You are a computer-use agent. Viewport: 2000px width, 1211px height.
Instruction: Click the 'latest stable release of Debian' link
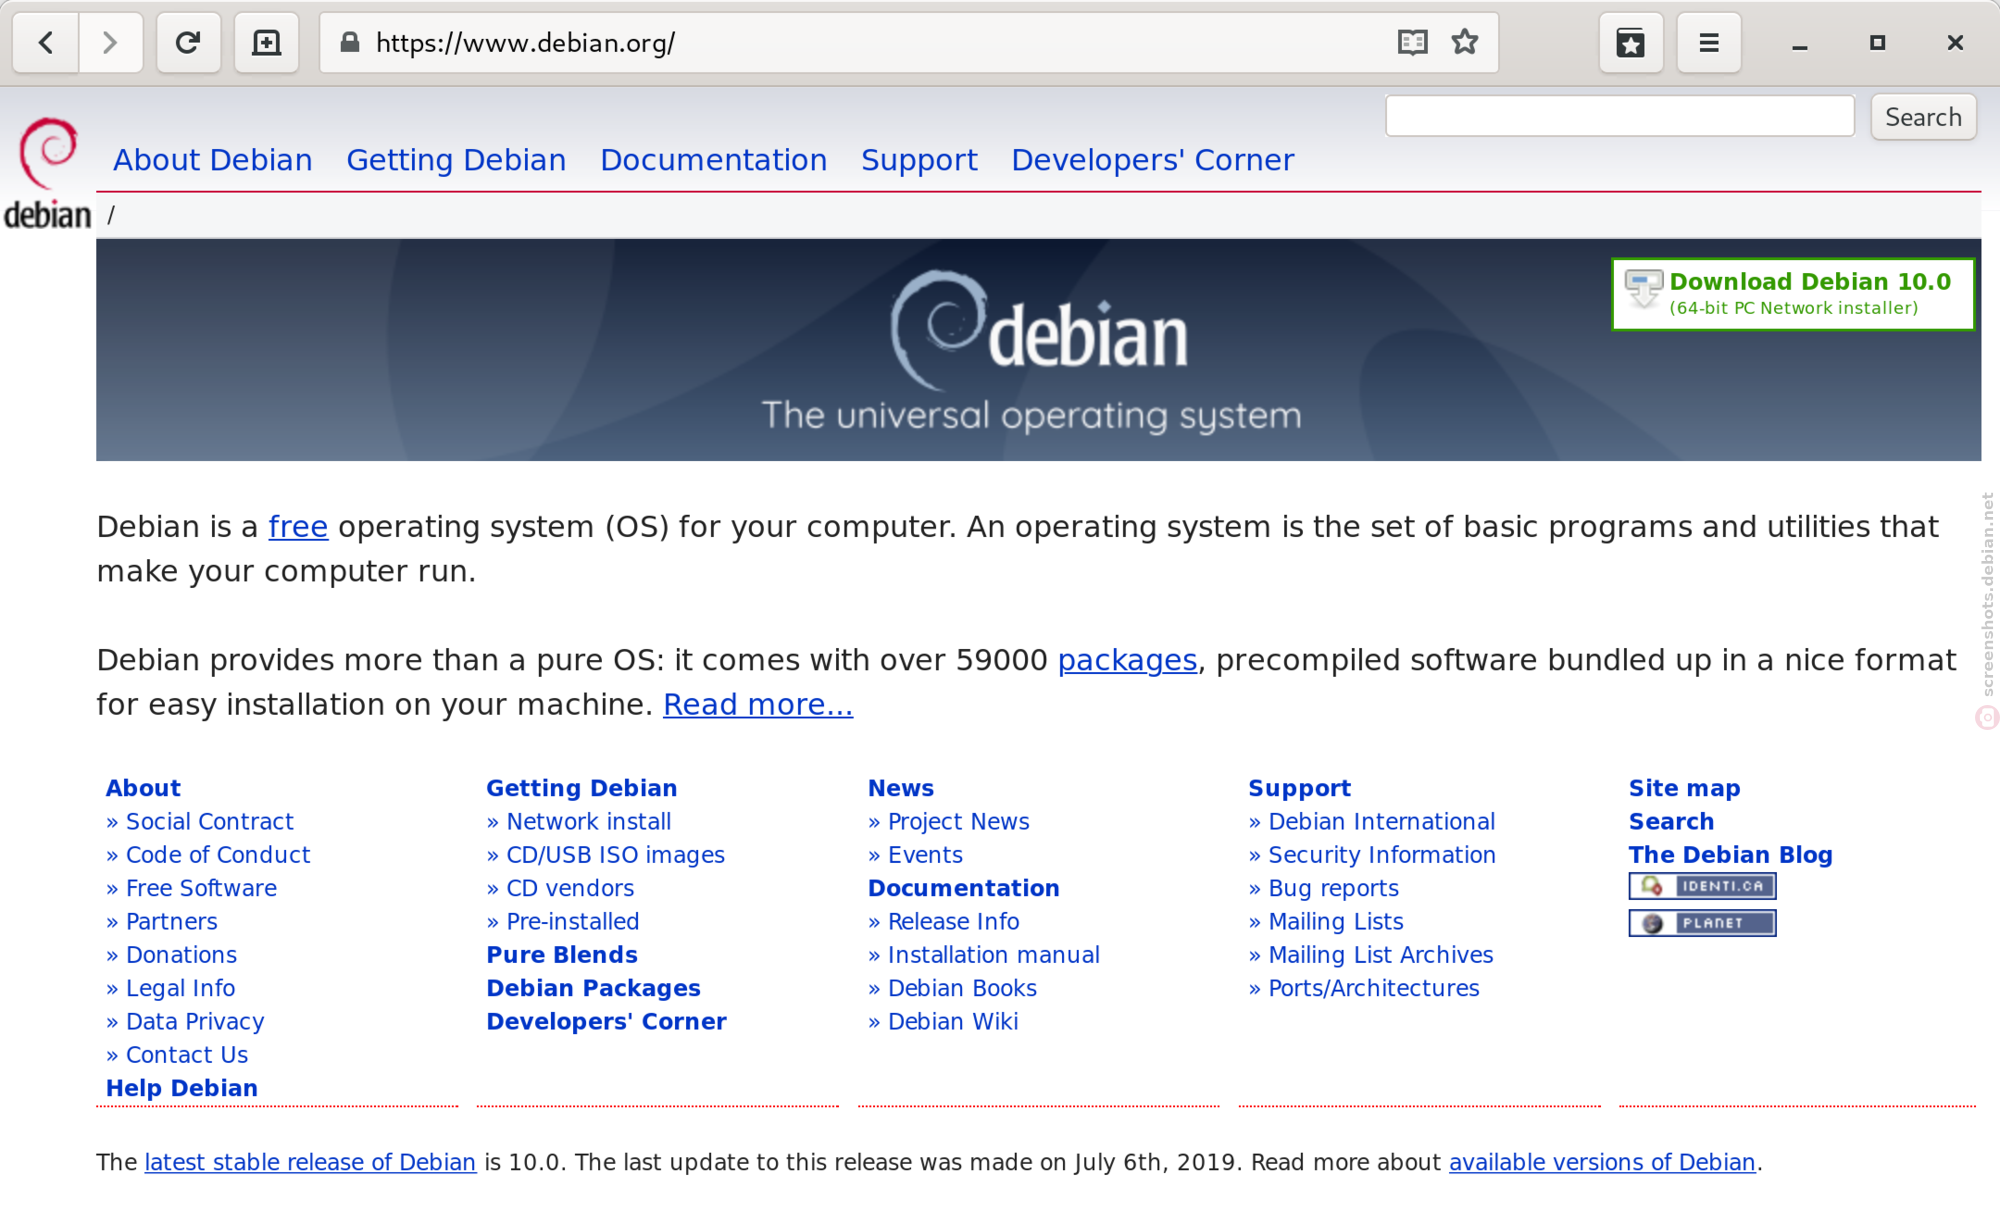(310, 1162)
